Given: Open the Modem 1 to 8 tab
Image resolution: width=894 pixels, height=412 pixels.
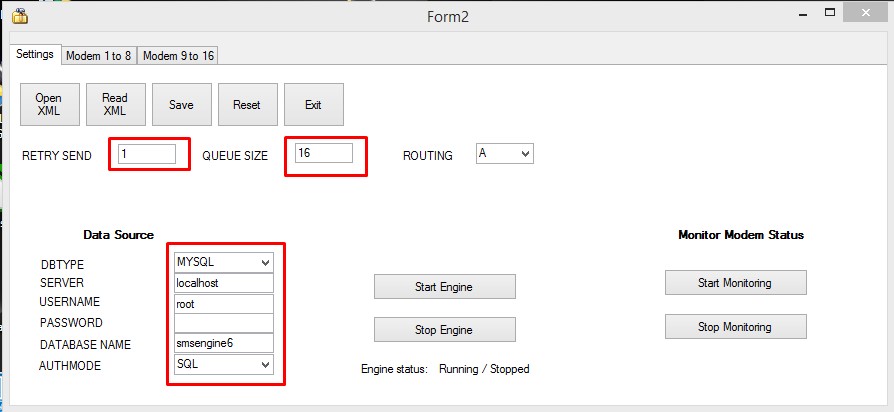Looking at the screenshot, I should (x=99, y=56).
